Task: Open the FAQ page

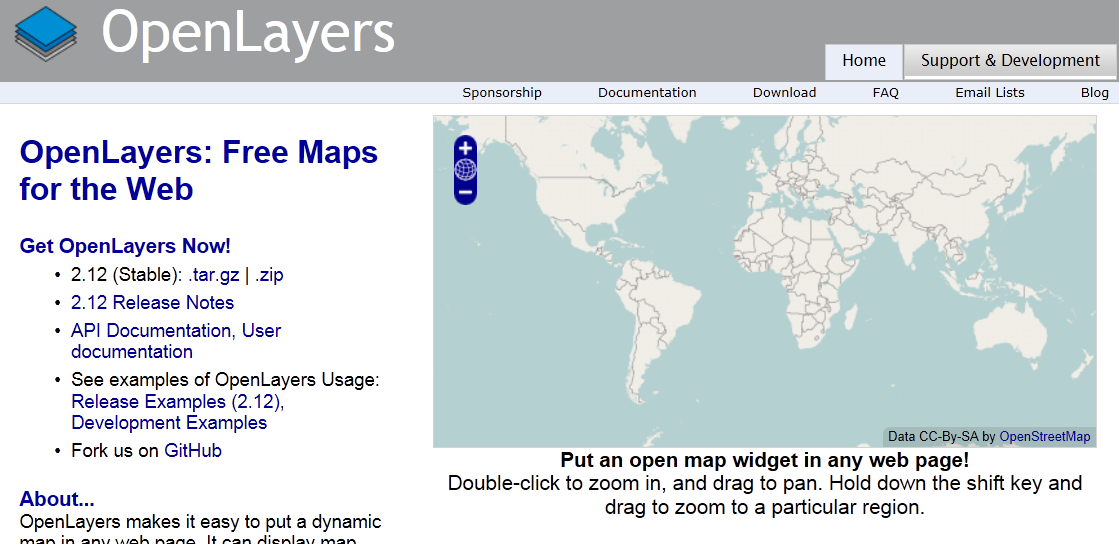Action: 886,93
